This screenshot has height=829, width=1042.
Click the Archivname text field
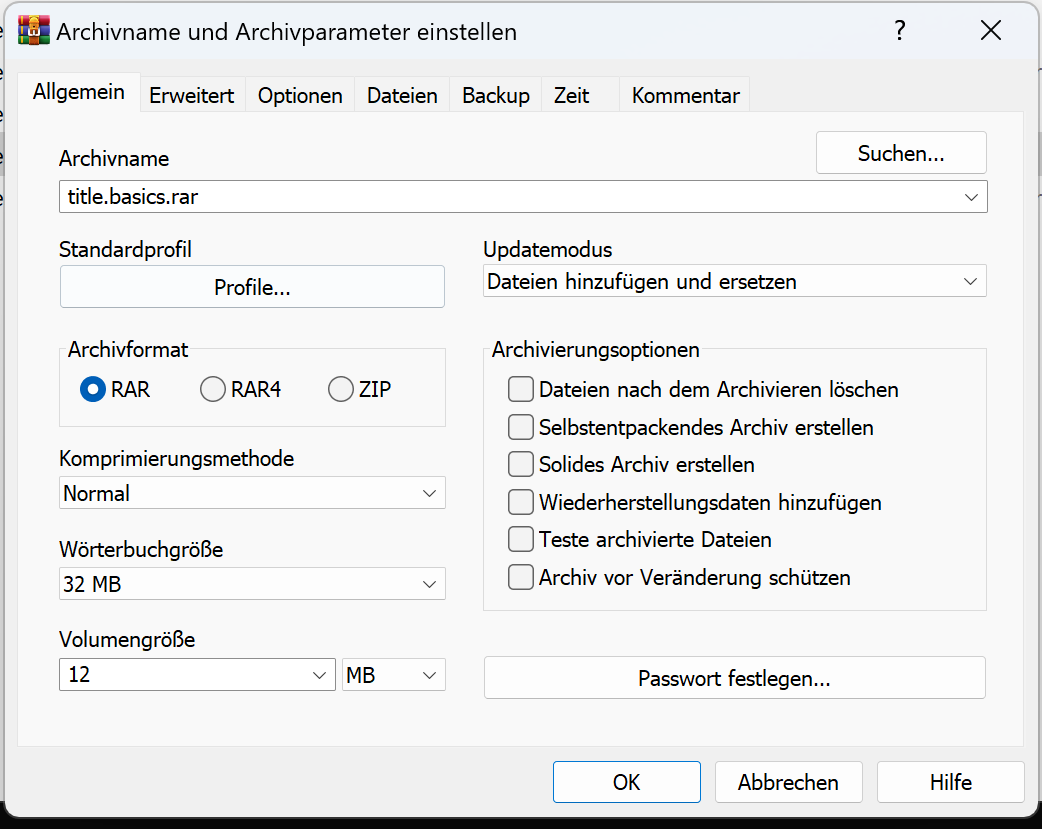(x=510, y=197)
